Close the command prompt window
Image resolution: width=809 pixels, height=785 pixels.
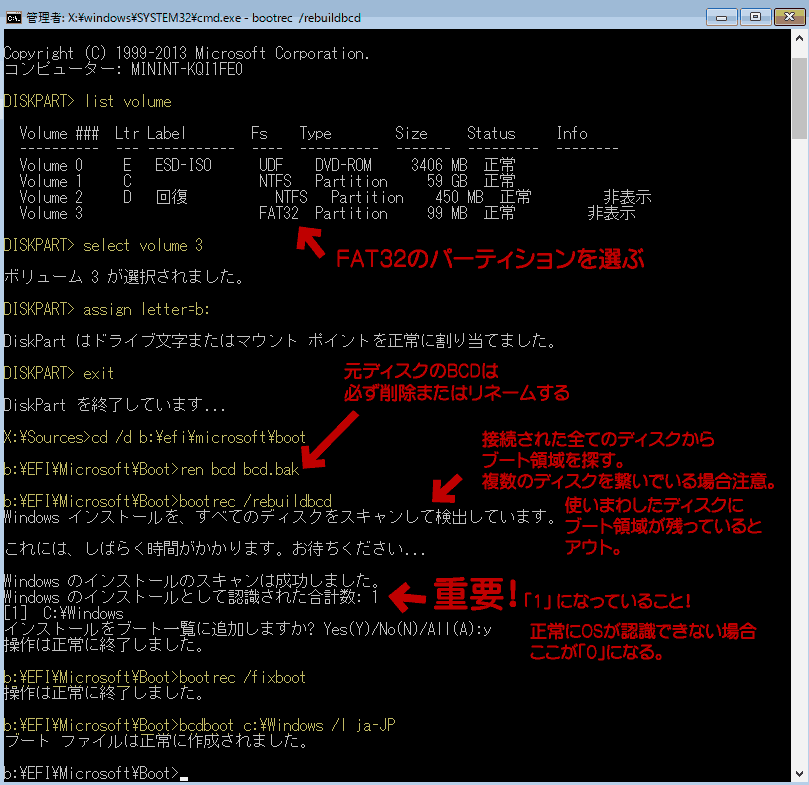point(789,17)
